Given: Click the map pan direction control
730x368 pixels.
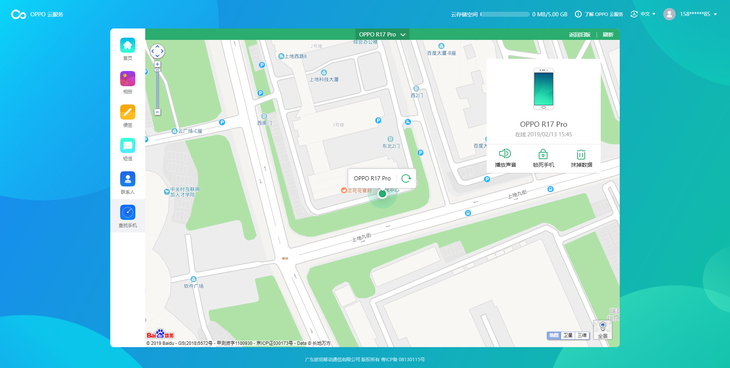Looking at the screenshot, I should (x=157, y=51).
